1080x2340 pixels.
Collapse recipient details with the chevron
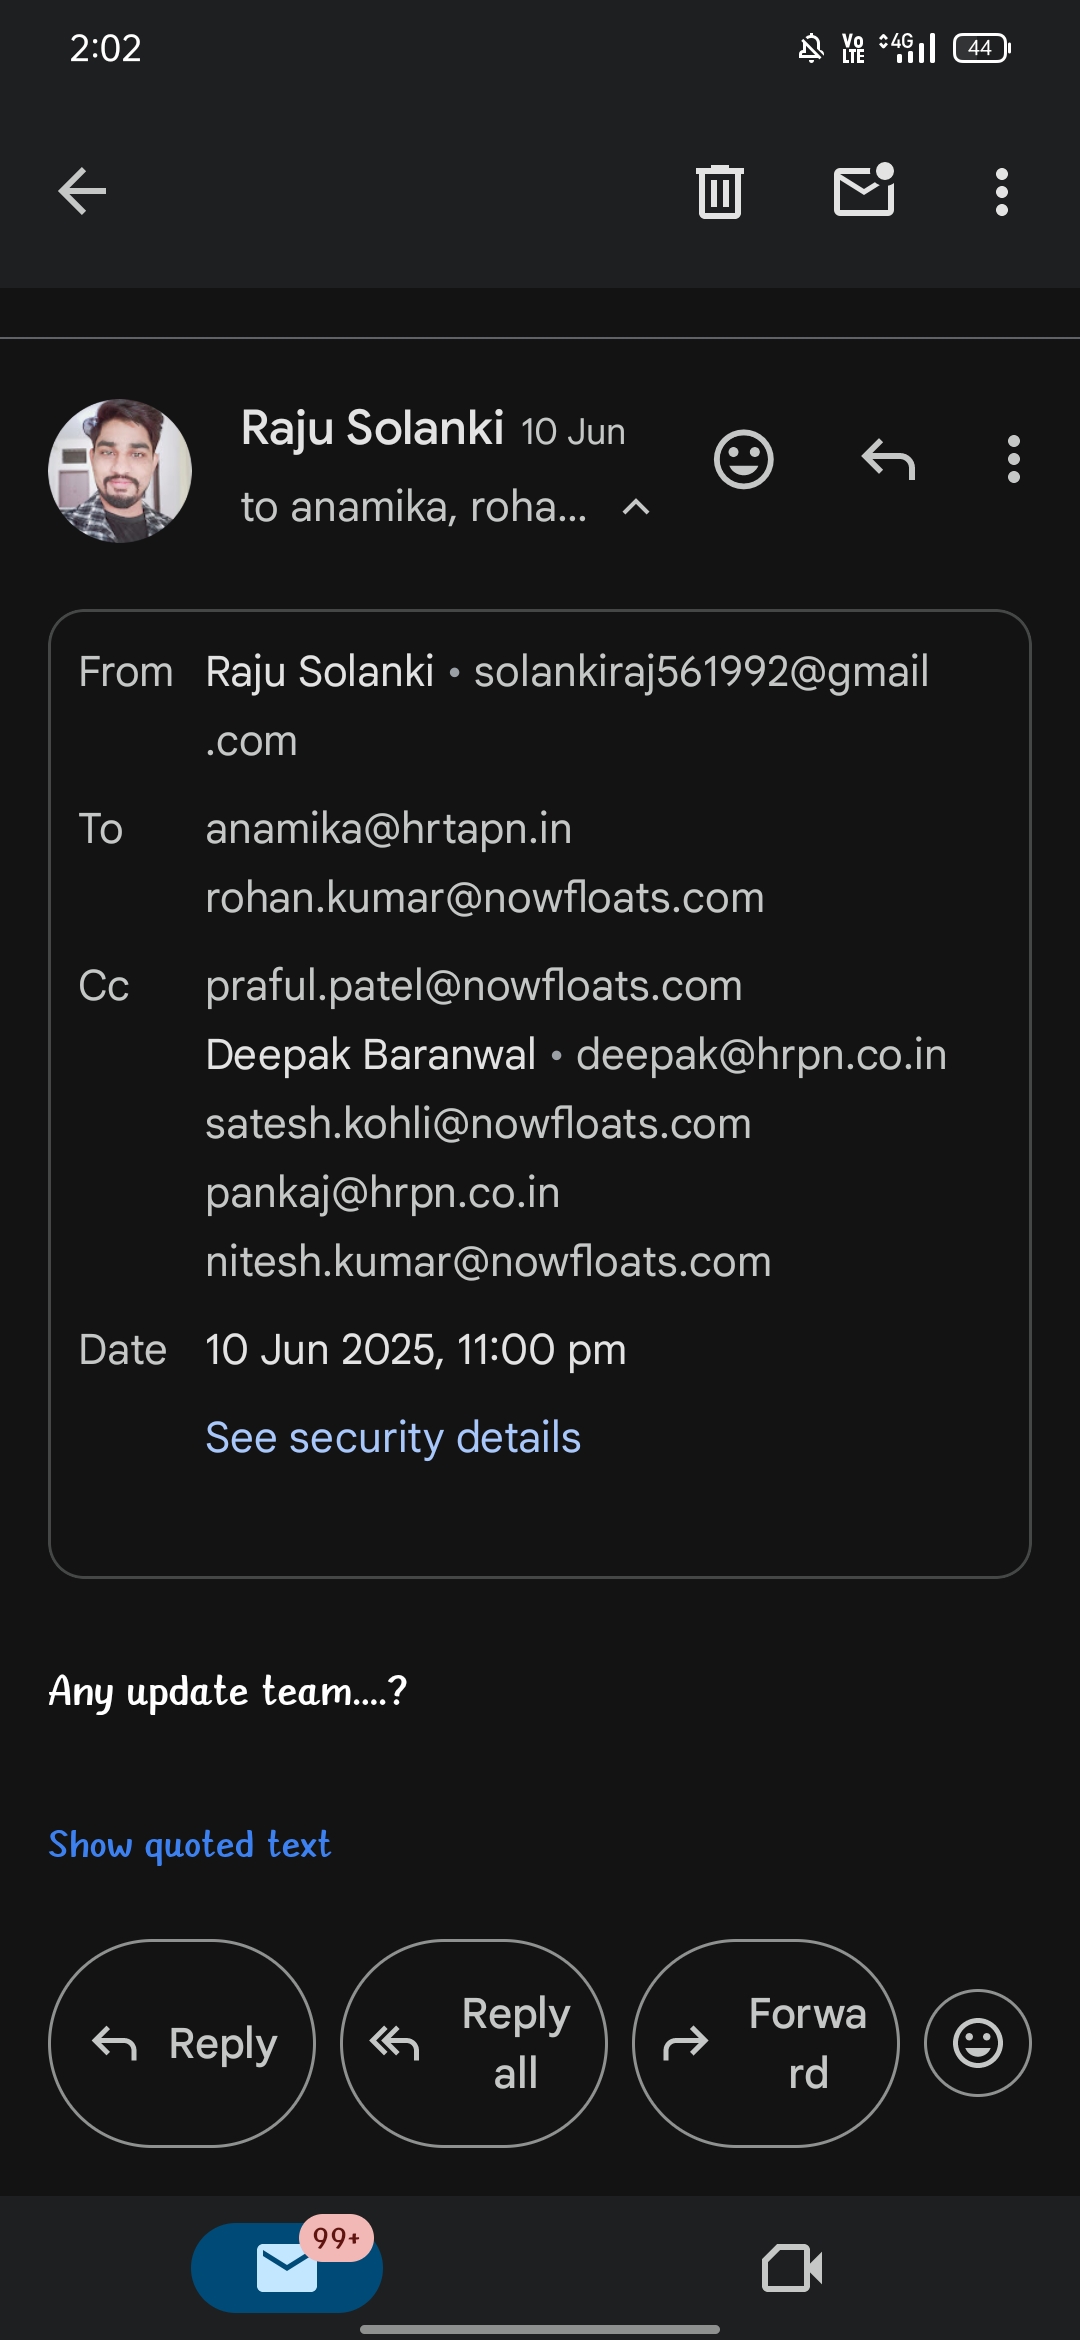[636, 508]
